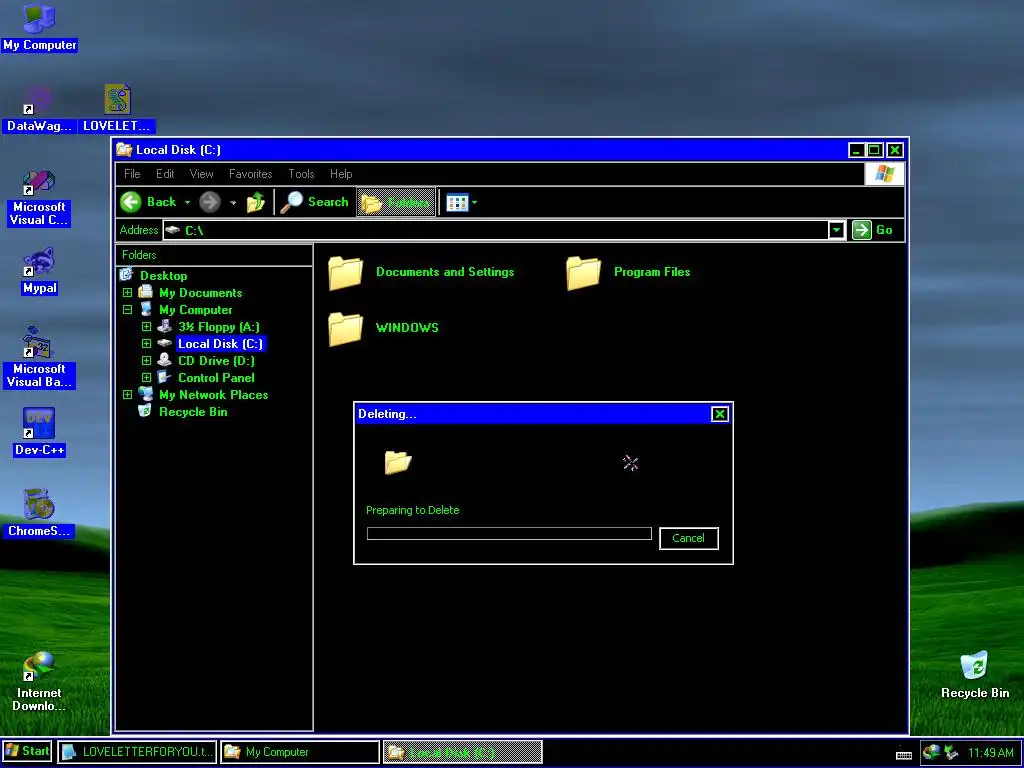
Task: Open the View menu
Action: (201, 174)
